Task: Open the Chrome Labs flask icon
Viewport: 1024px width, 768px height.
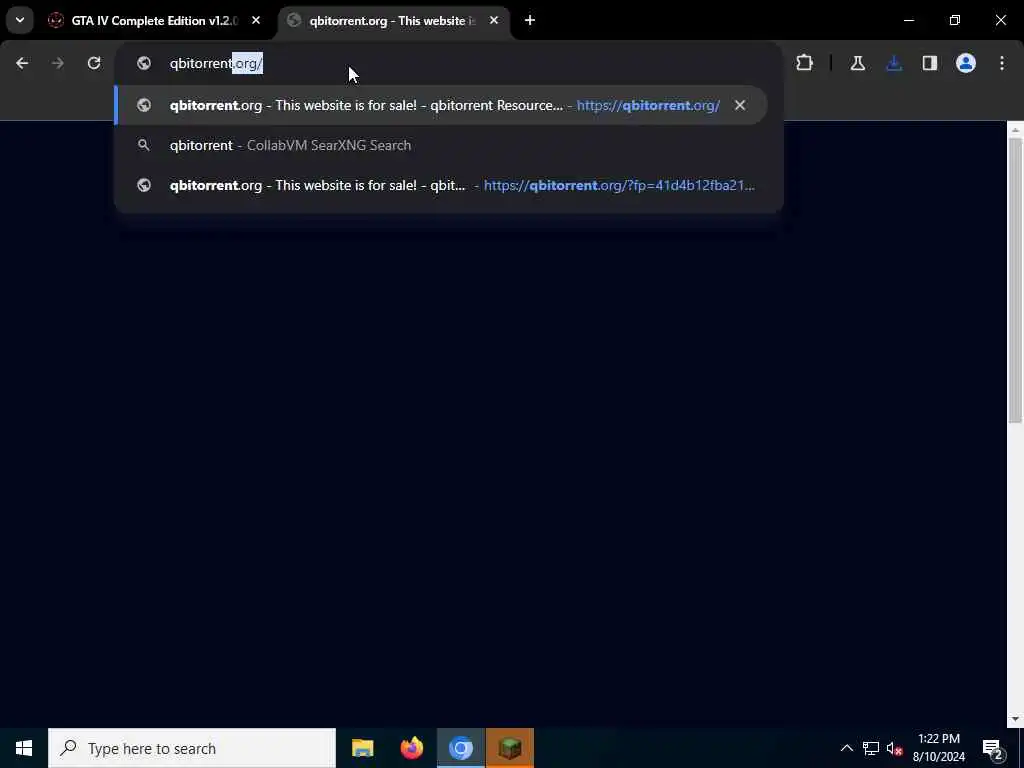Action: (857, 63)
